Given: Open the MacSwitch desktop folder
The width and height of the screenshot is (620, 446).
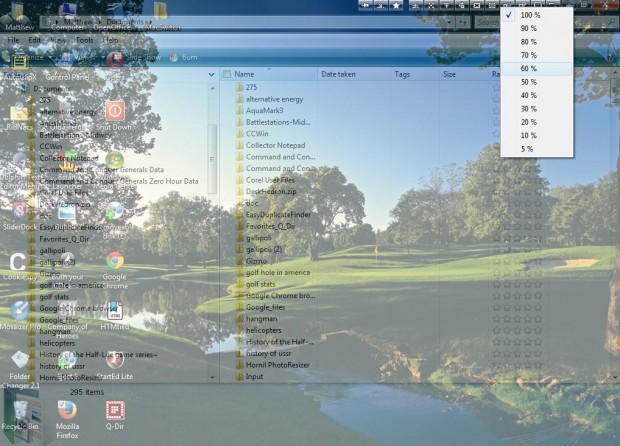Looking at the screenshot, I should (x=162, y=16).
